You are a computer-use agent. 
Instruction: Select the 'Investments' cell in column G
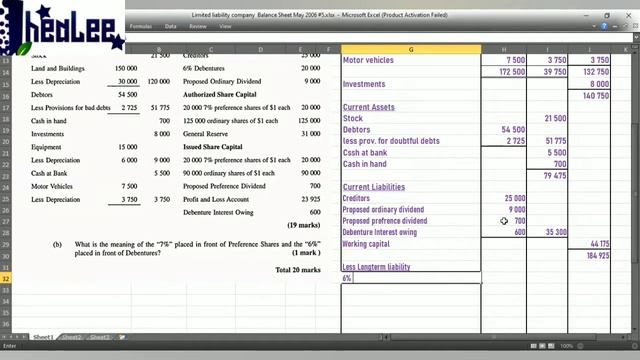pos(411,84)
